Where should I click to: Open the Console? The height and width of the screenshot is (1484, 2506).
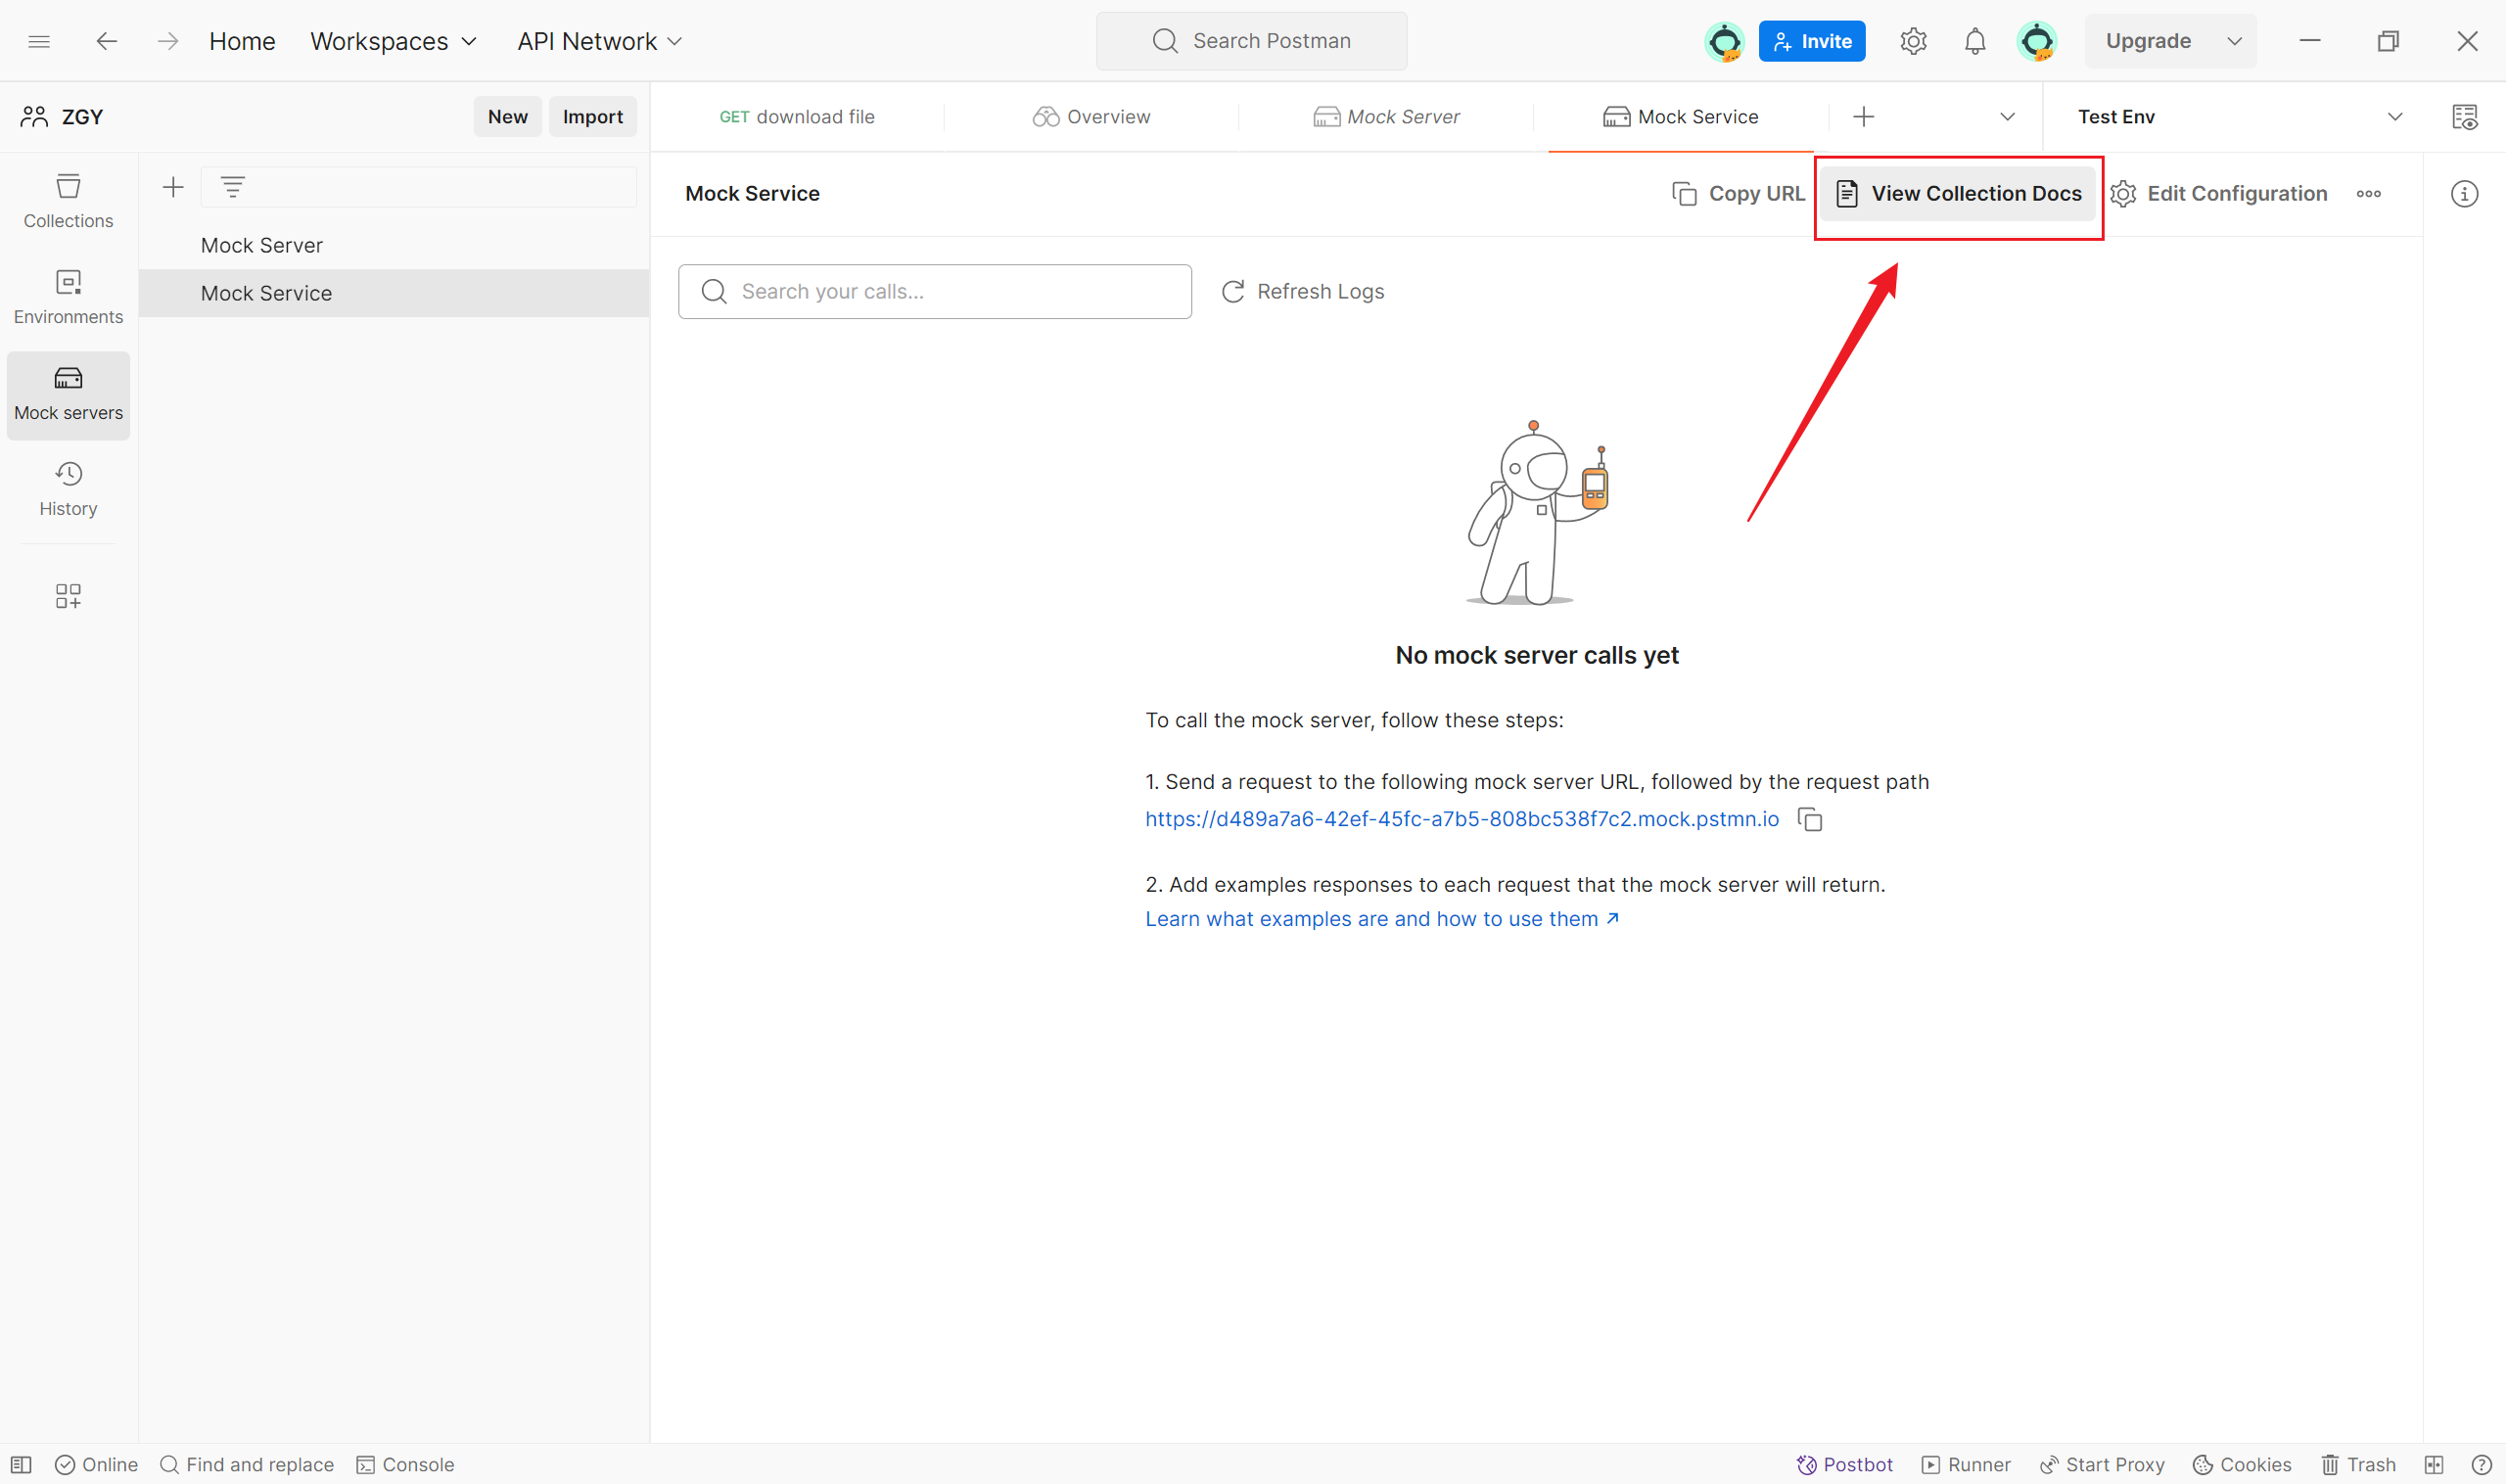[405, 1464]
